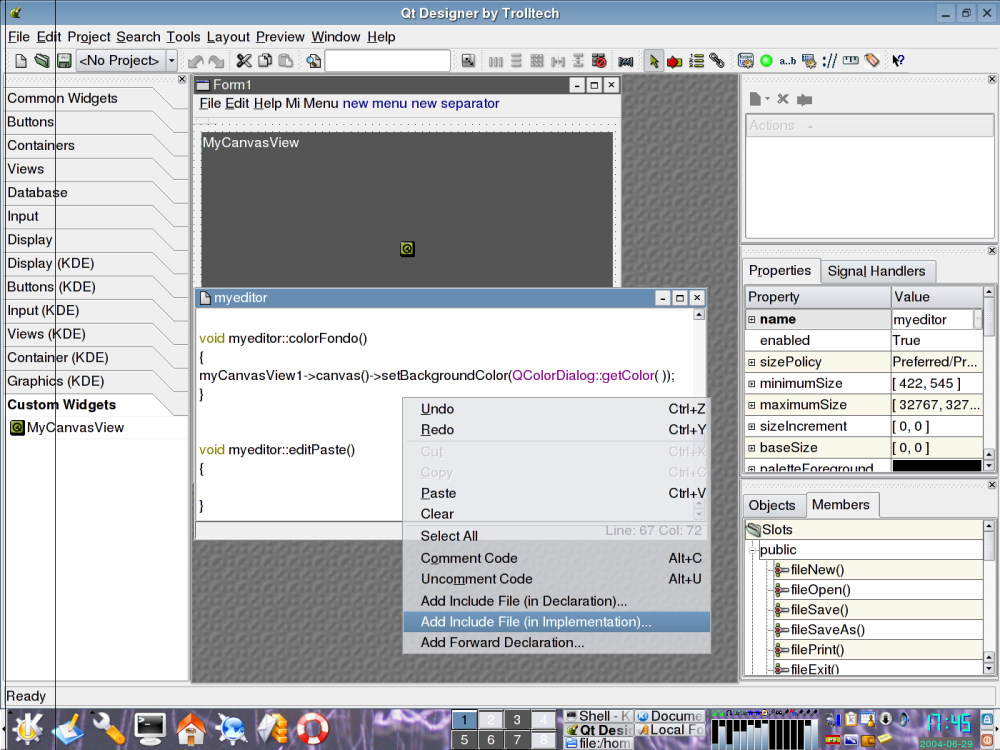Click the Lay Out Vertically icon
The image size is (1000, 750).
point(517,61)
